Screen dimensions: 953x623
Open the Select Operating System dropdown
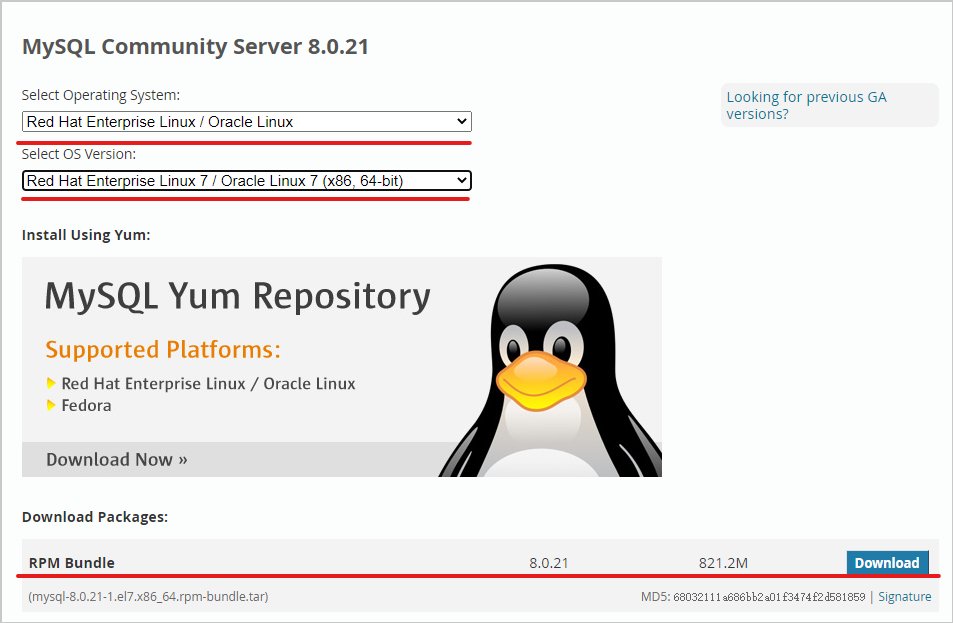coord(247,122)
